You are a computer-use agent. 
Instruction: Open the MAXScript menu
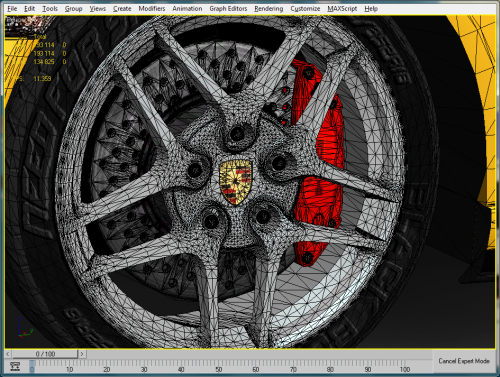pyautogui.click(x=342, y=8)
